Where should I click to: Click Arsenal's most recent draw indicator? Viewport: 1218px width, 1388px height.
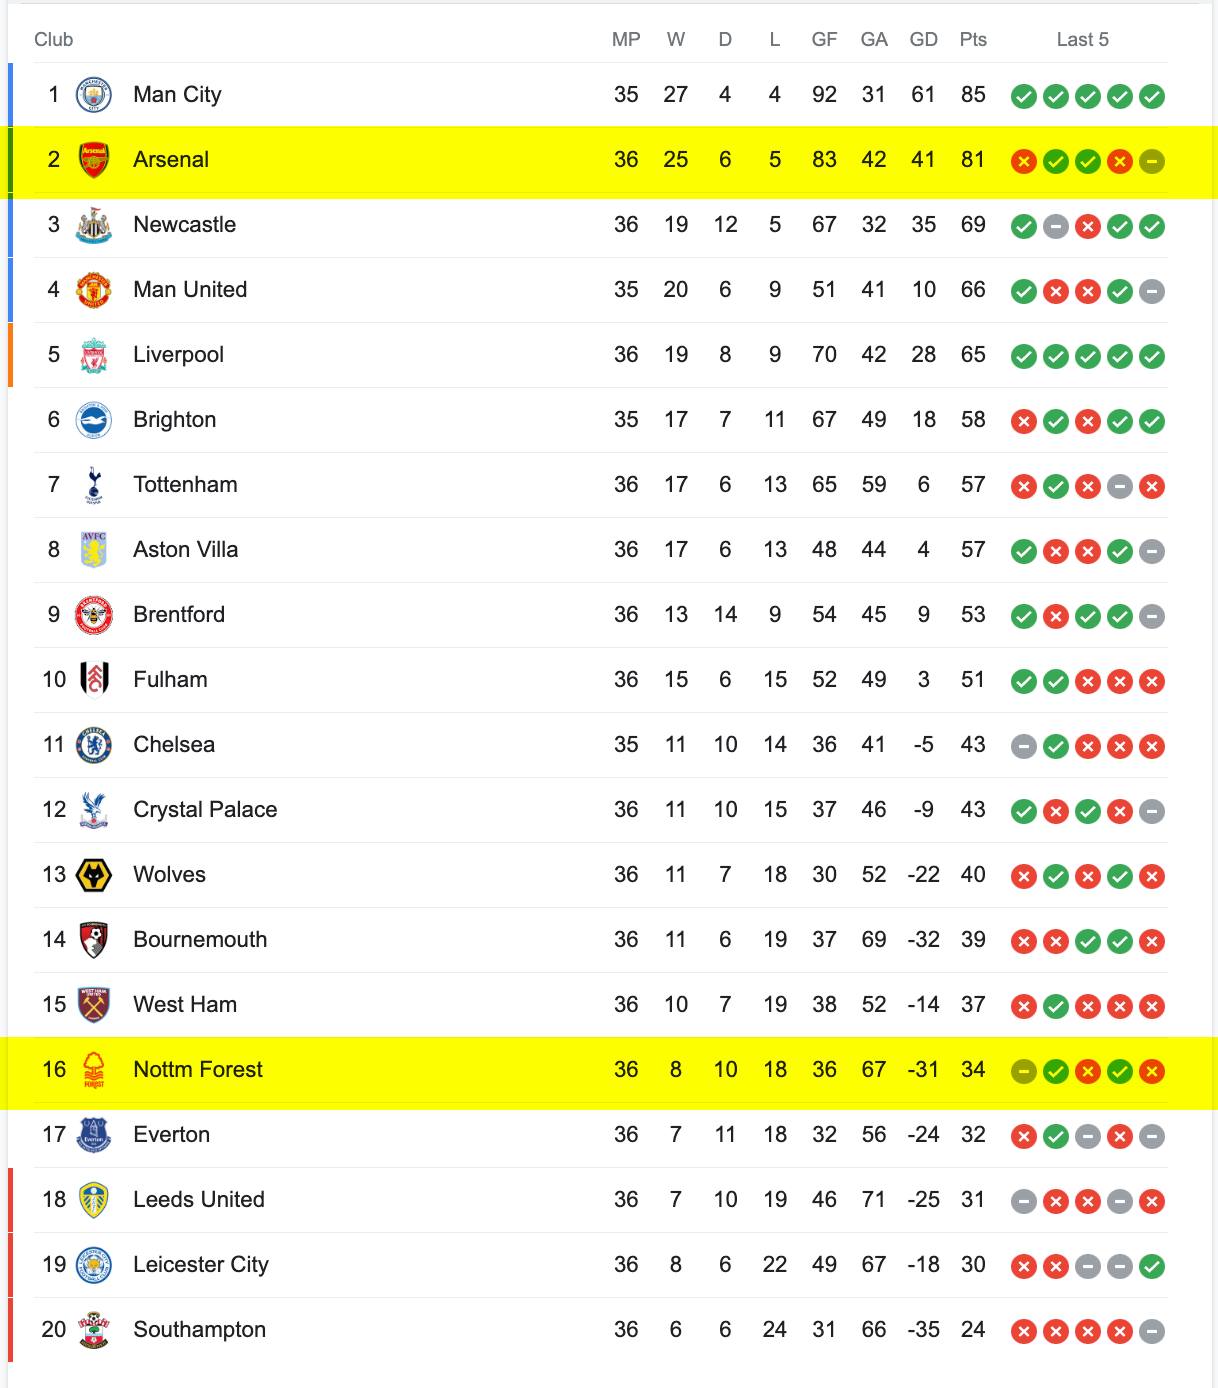1152,161
